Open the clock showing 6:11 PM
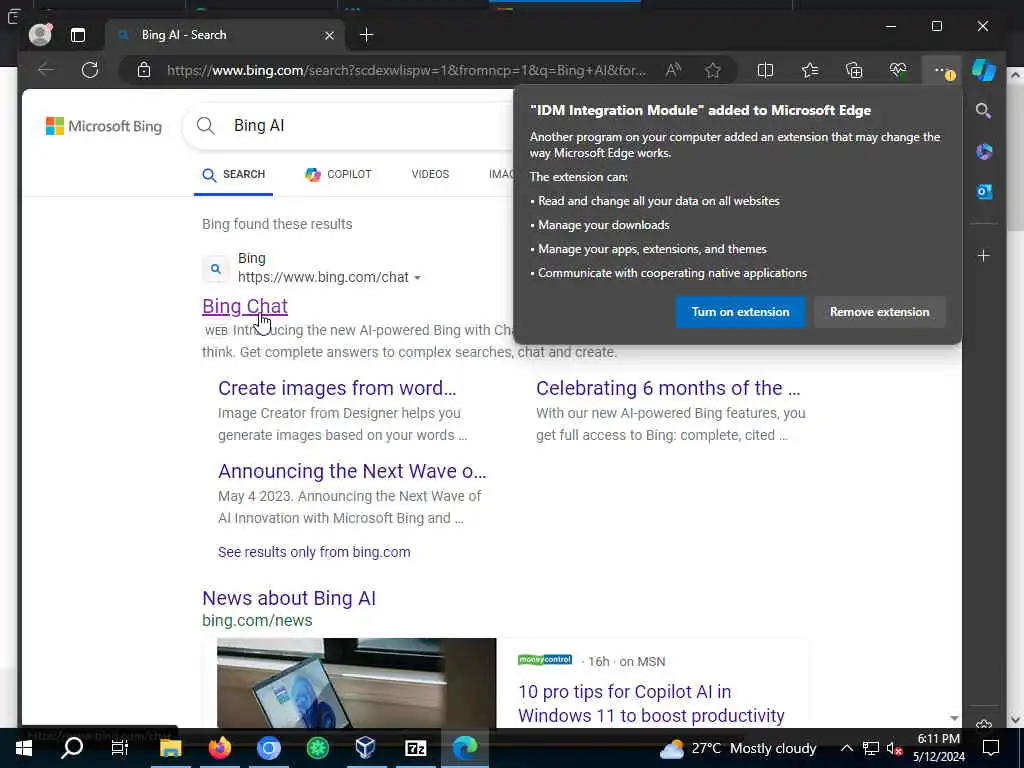Viewport: 1024px width, 768px height. tap(938, 748)
